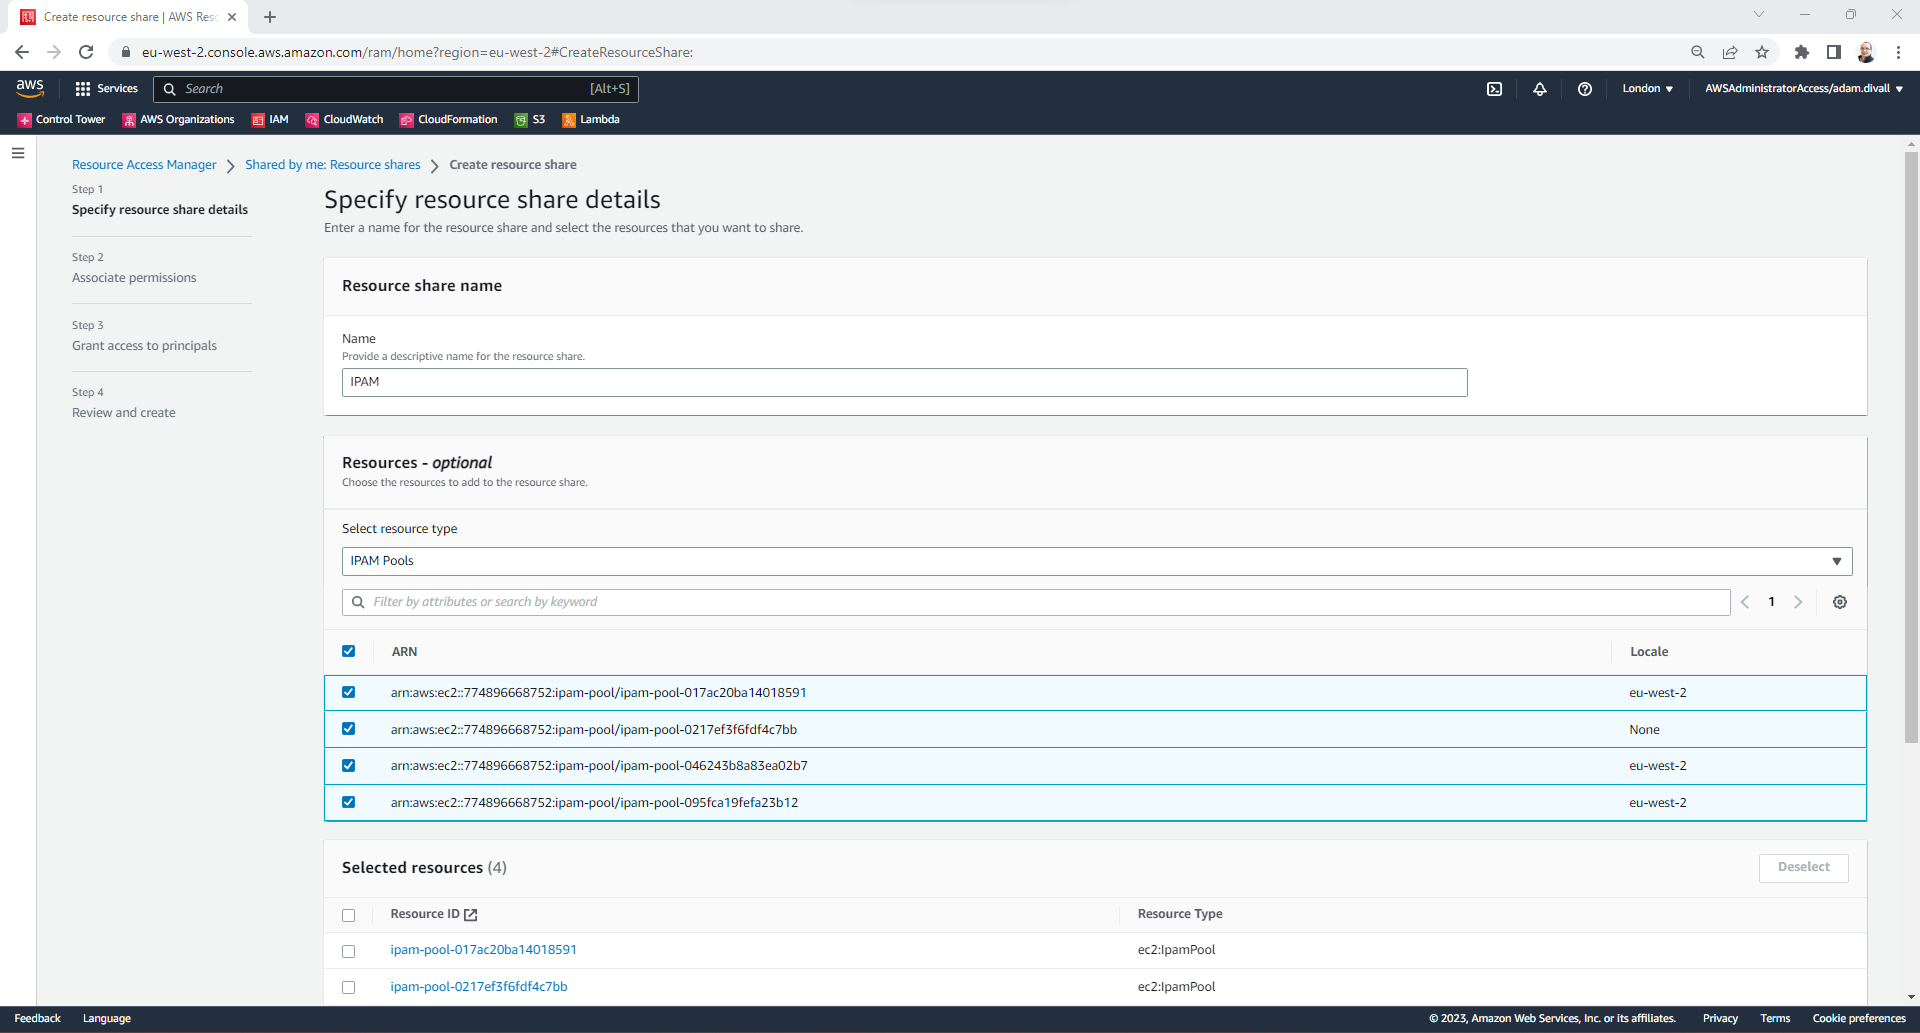Click the Language footer button

click(x=107, y=1019)
